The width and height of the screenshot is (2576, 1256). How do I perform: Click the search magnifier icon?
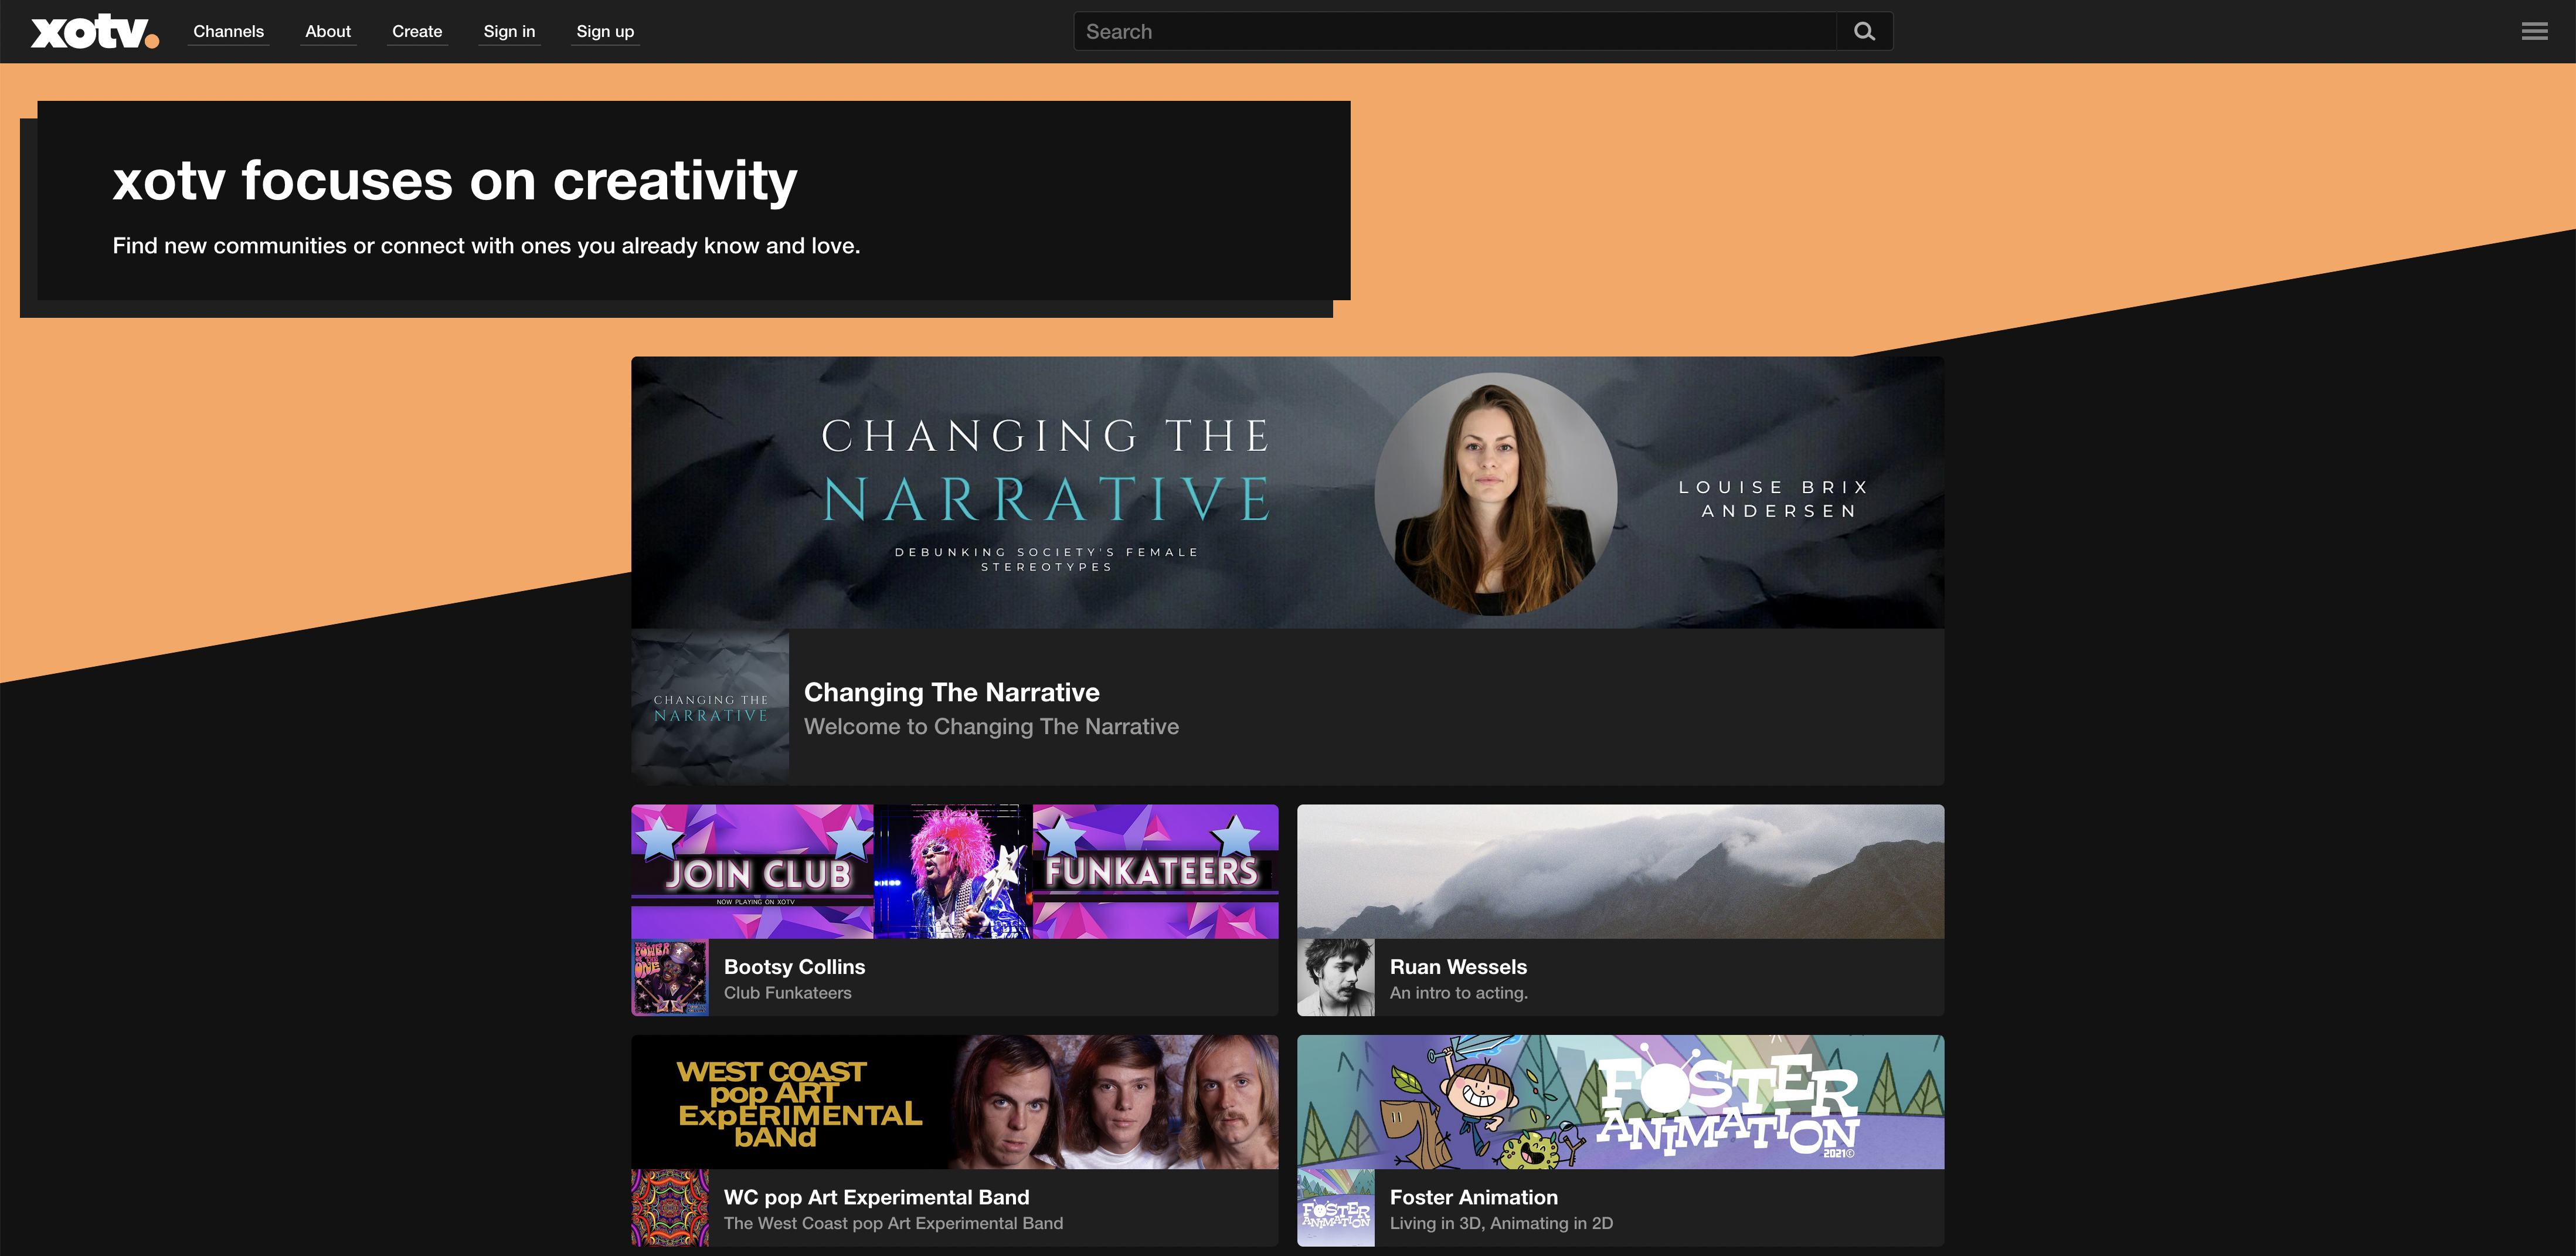(1864, 32)
